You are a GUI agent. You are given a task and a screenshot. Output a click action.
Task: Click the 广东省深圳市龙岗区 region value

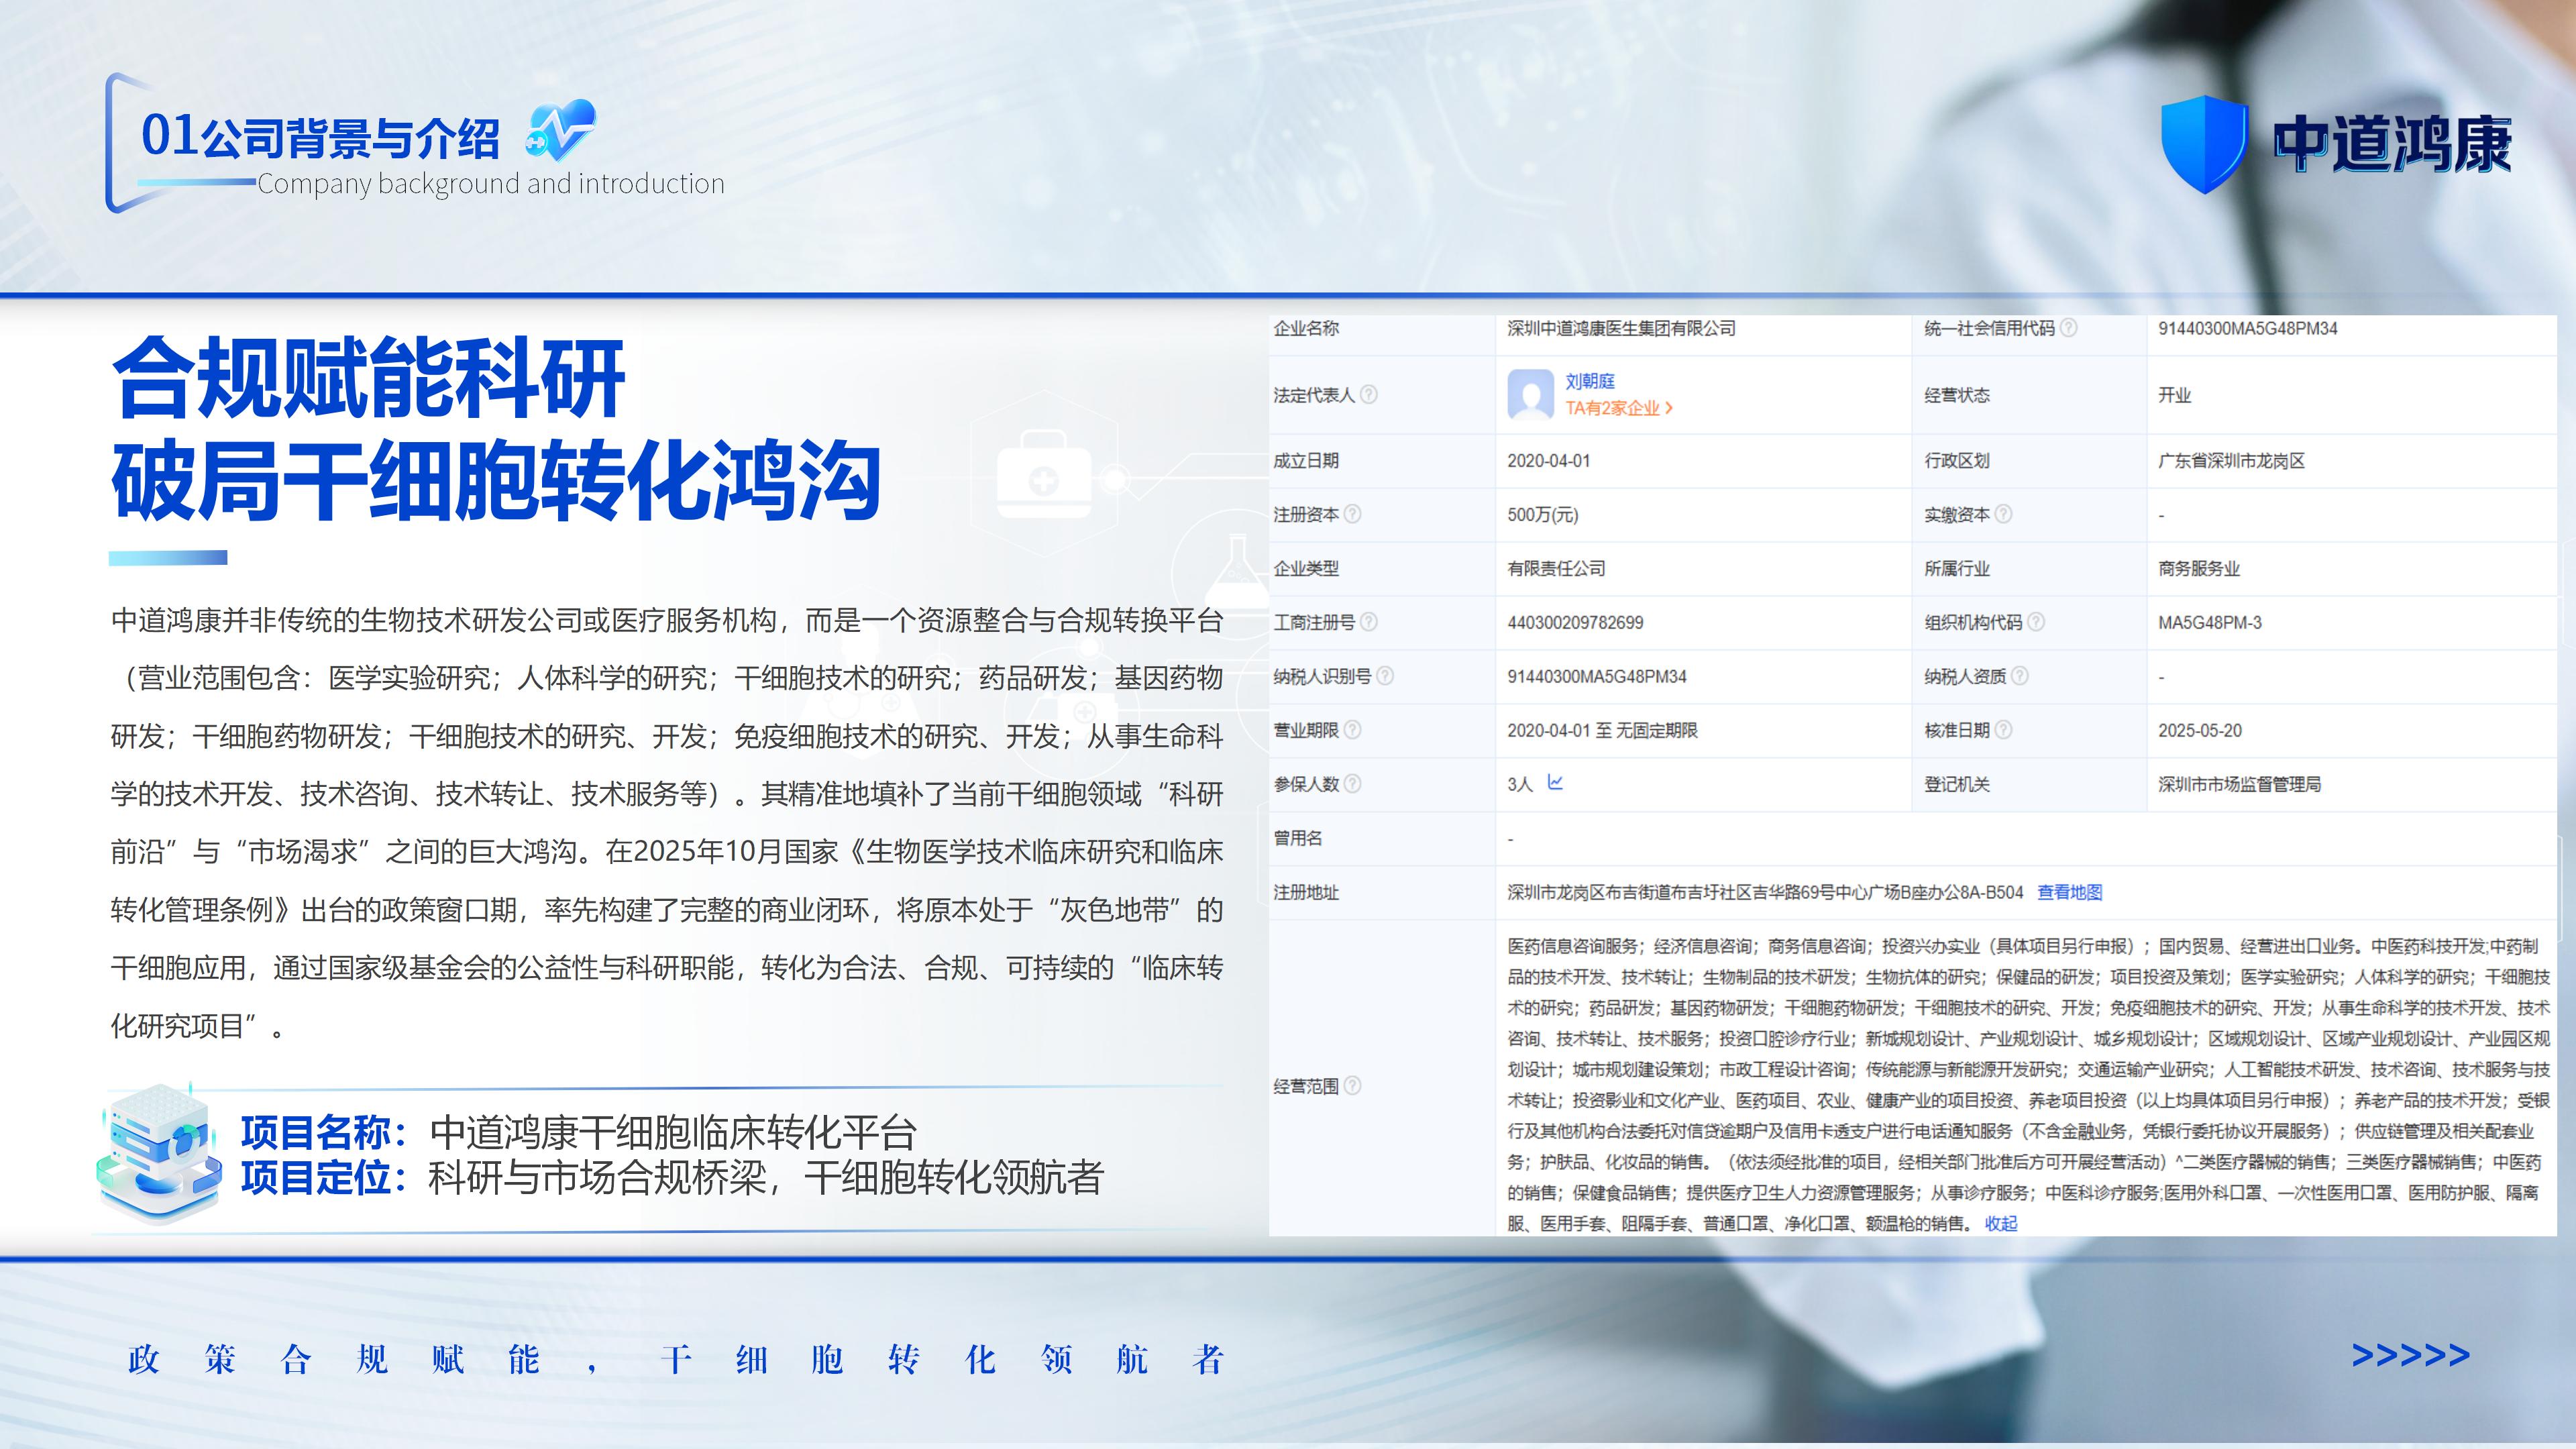tap(2231, 461)
